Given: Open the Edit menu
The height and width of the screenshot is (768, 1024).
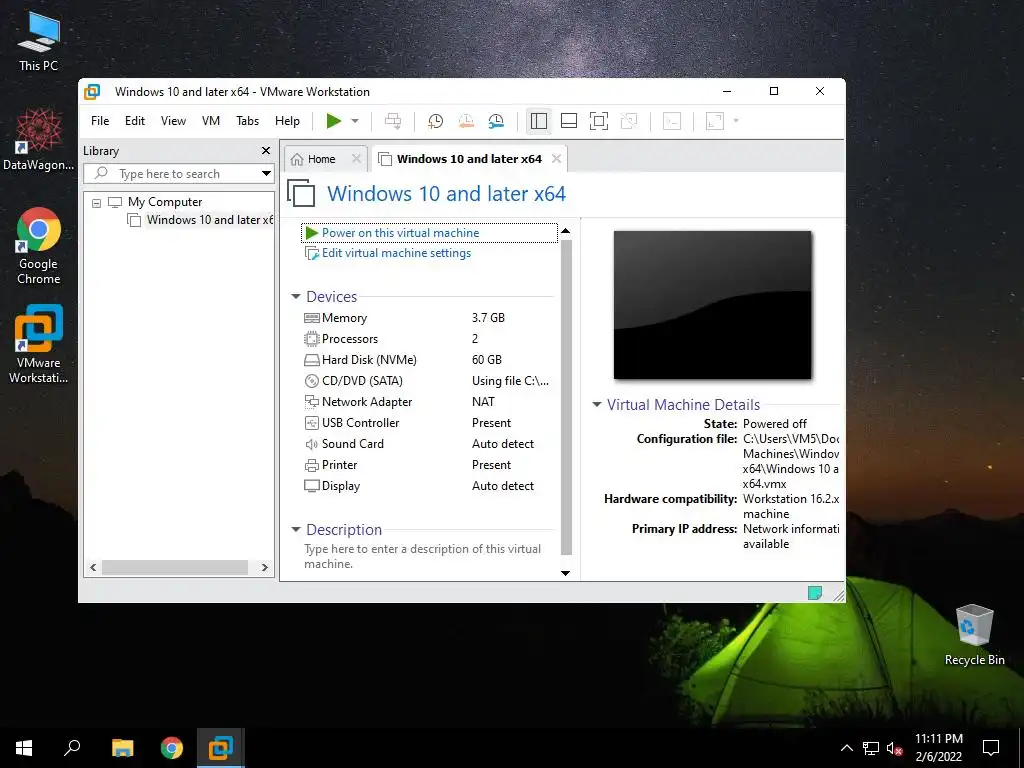Looking at the screenshot, I should 135,121.
